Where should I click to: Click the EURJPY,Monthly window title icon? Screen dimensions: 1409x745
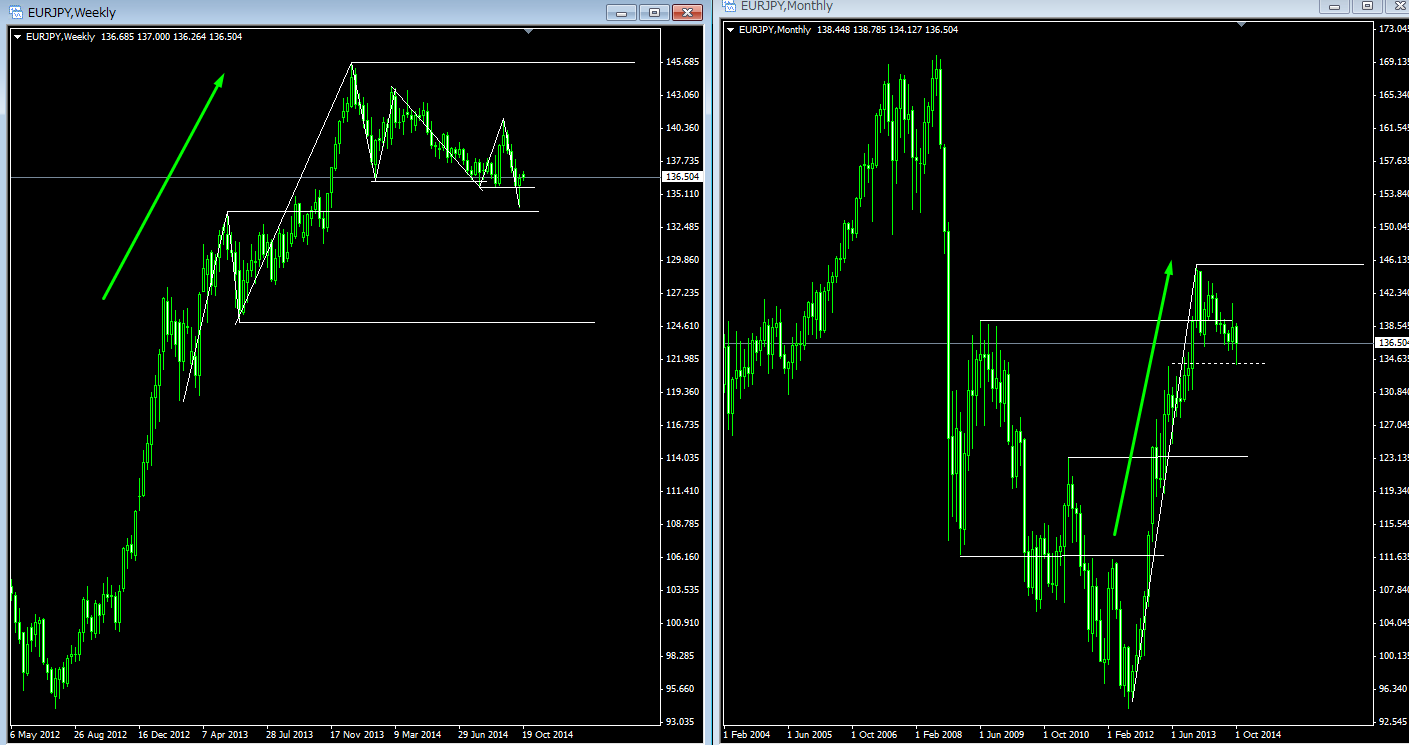[730, 6]
